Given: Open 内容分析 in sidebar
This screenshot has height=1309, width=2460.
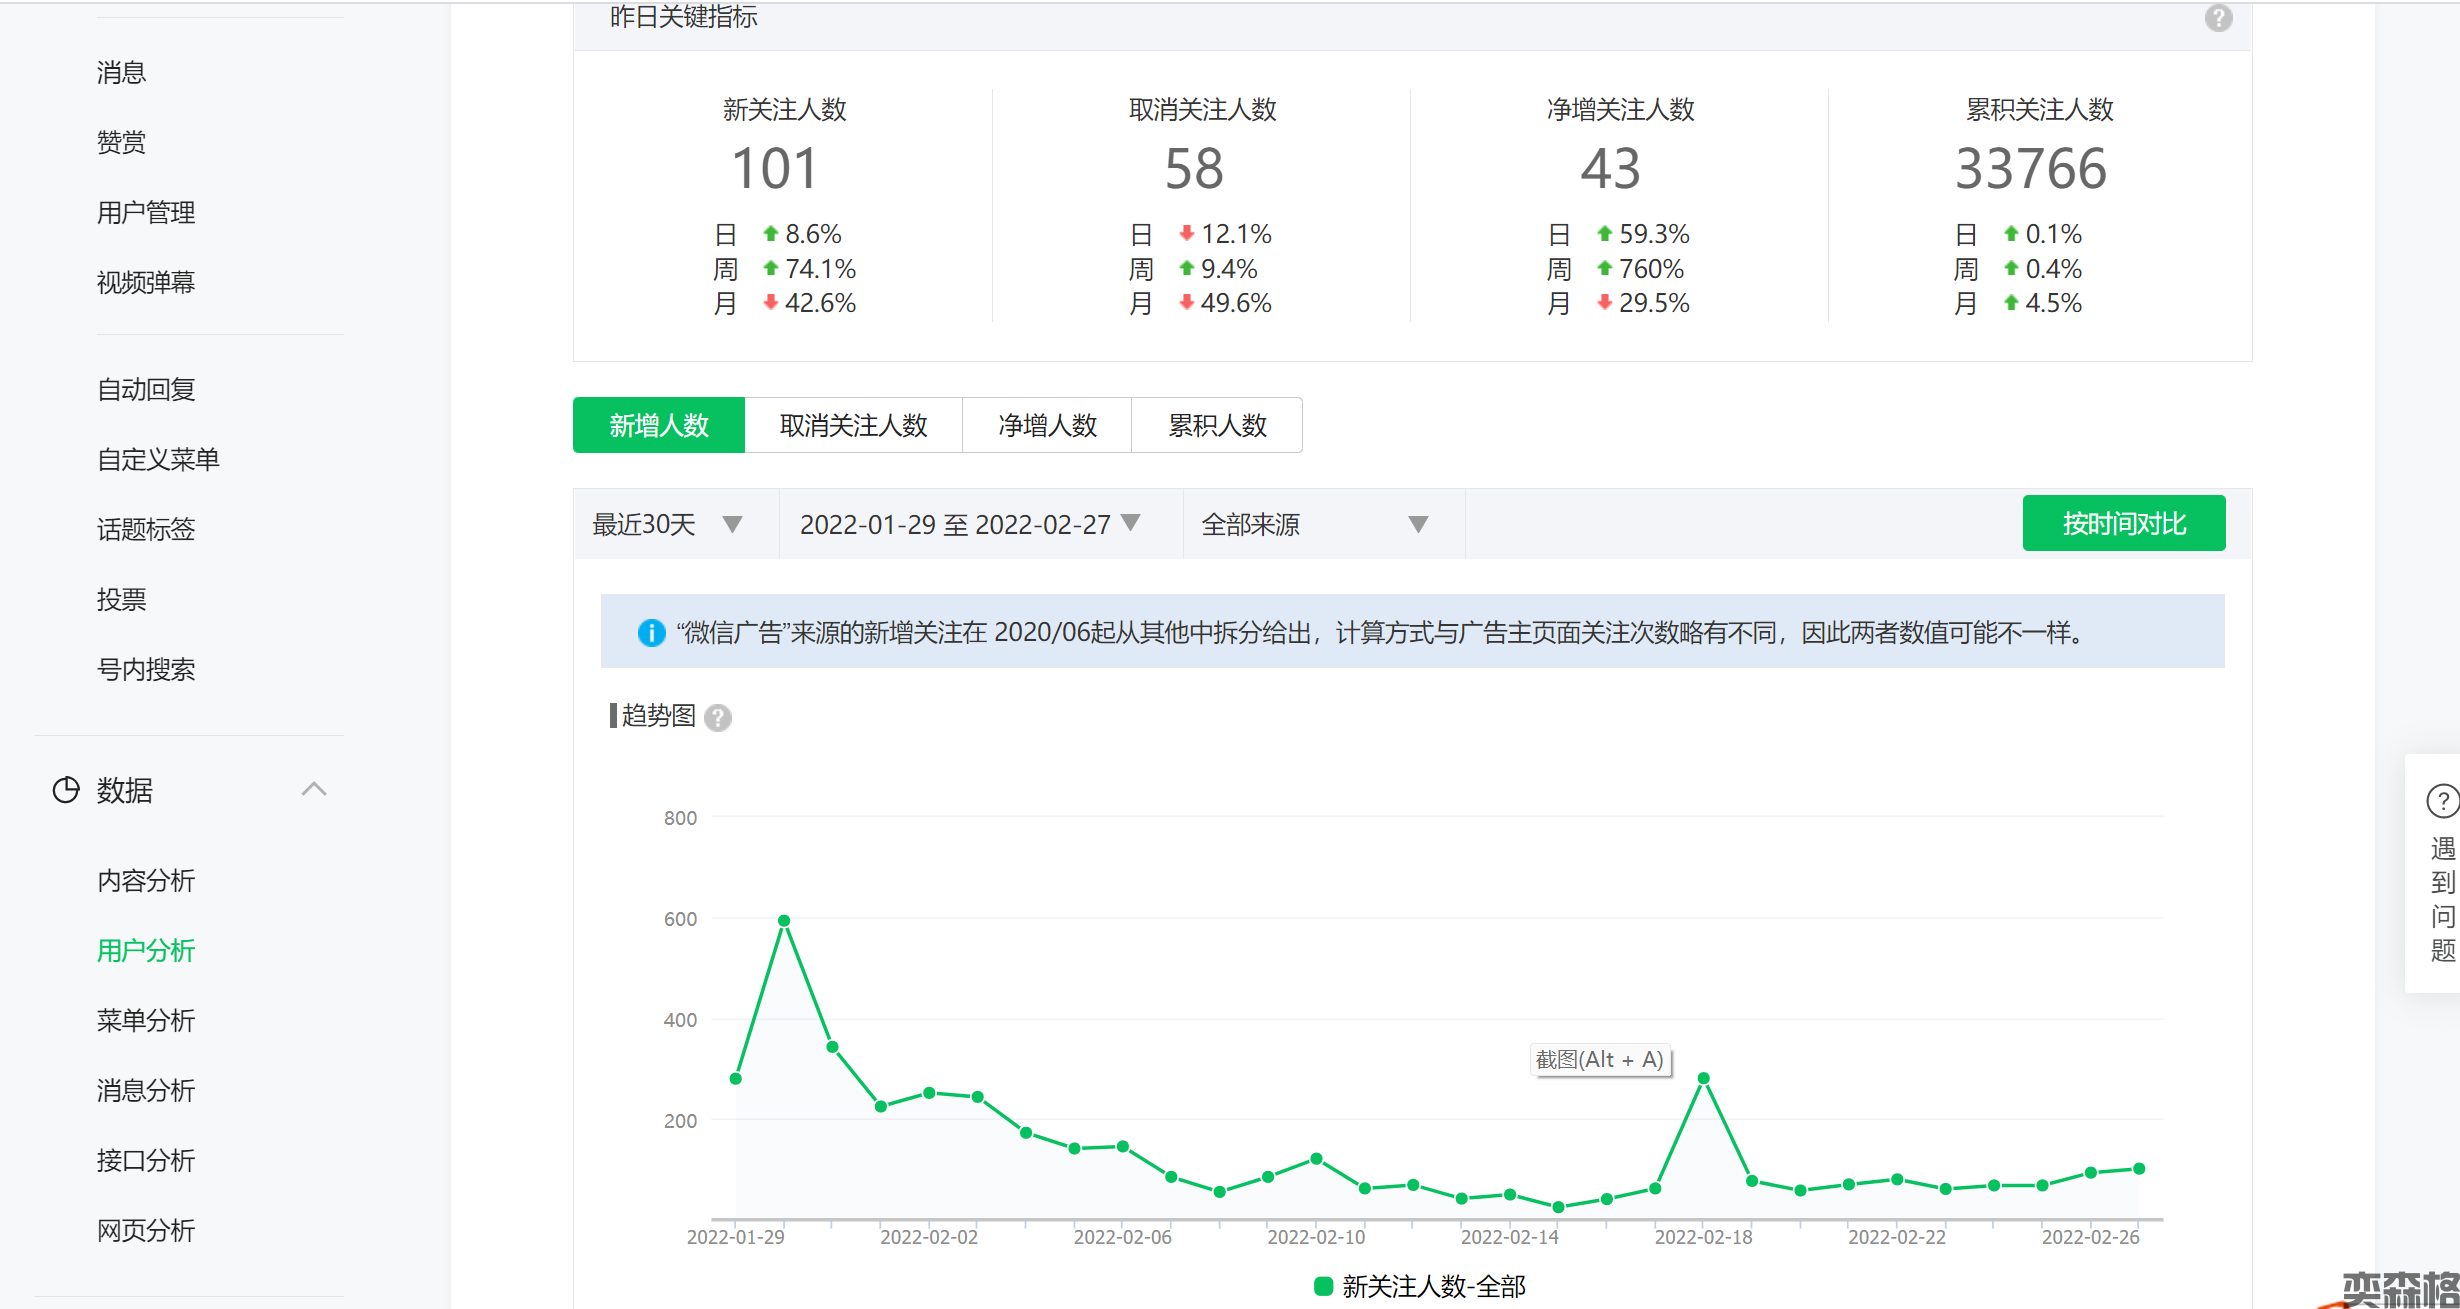Looking at the screenshot, I should pyautogui.click(x=146, y=880).
